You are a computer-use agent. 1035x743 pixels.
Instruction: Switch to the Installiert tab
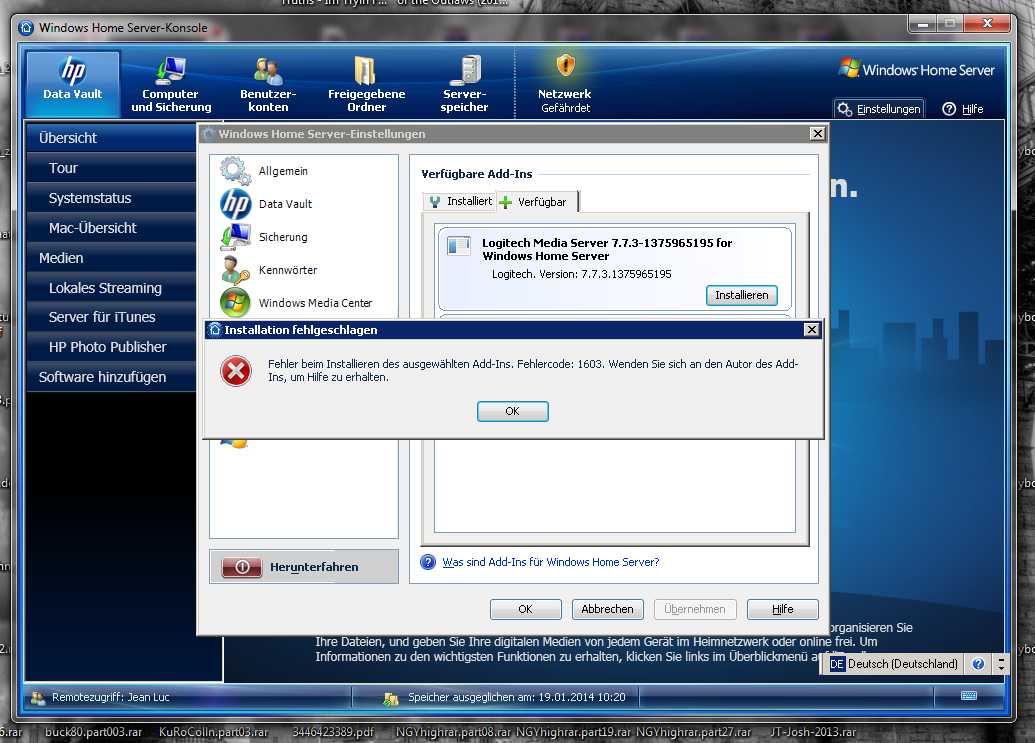[460, 202]
